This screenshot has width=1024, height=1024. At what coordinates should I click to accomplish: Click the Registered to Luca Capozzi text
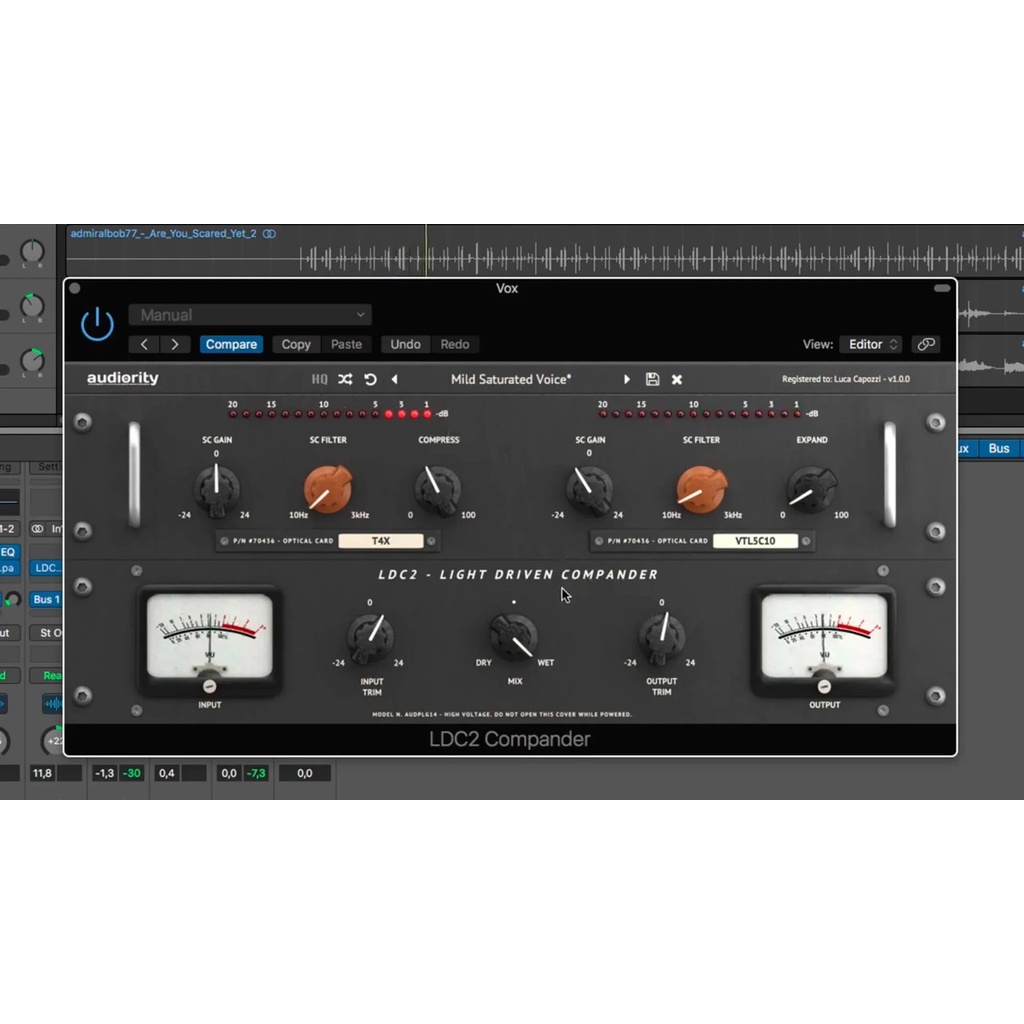coord(845,379)
